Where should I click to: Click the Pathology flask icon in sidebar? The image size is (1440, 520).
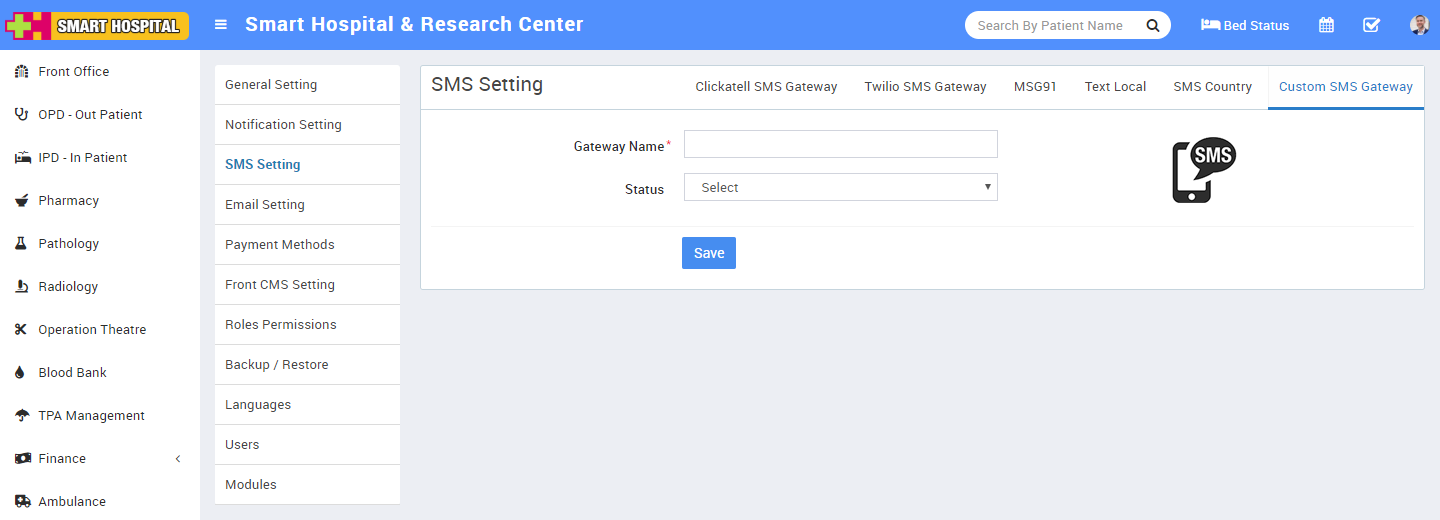[21, 244]
